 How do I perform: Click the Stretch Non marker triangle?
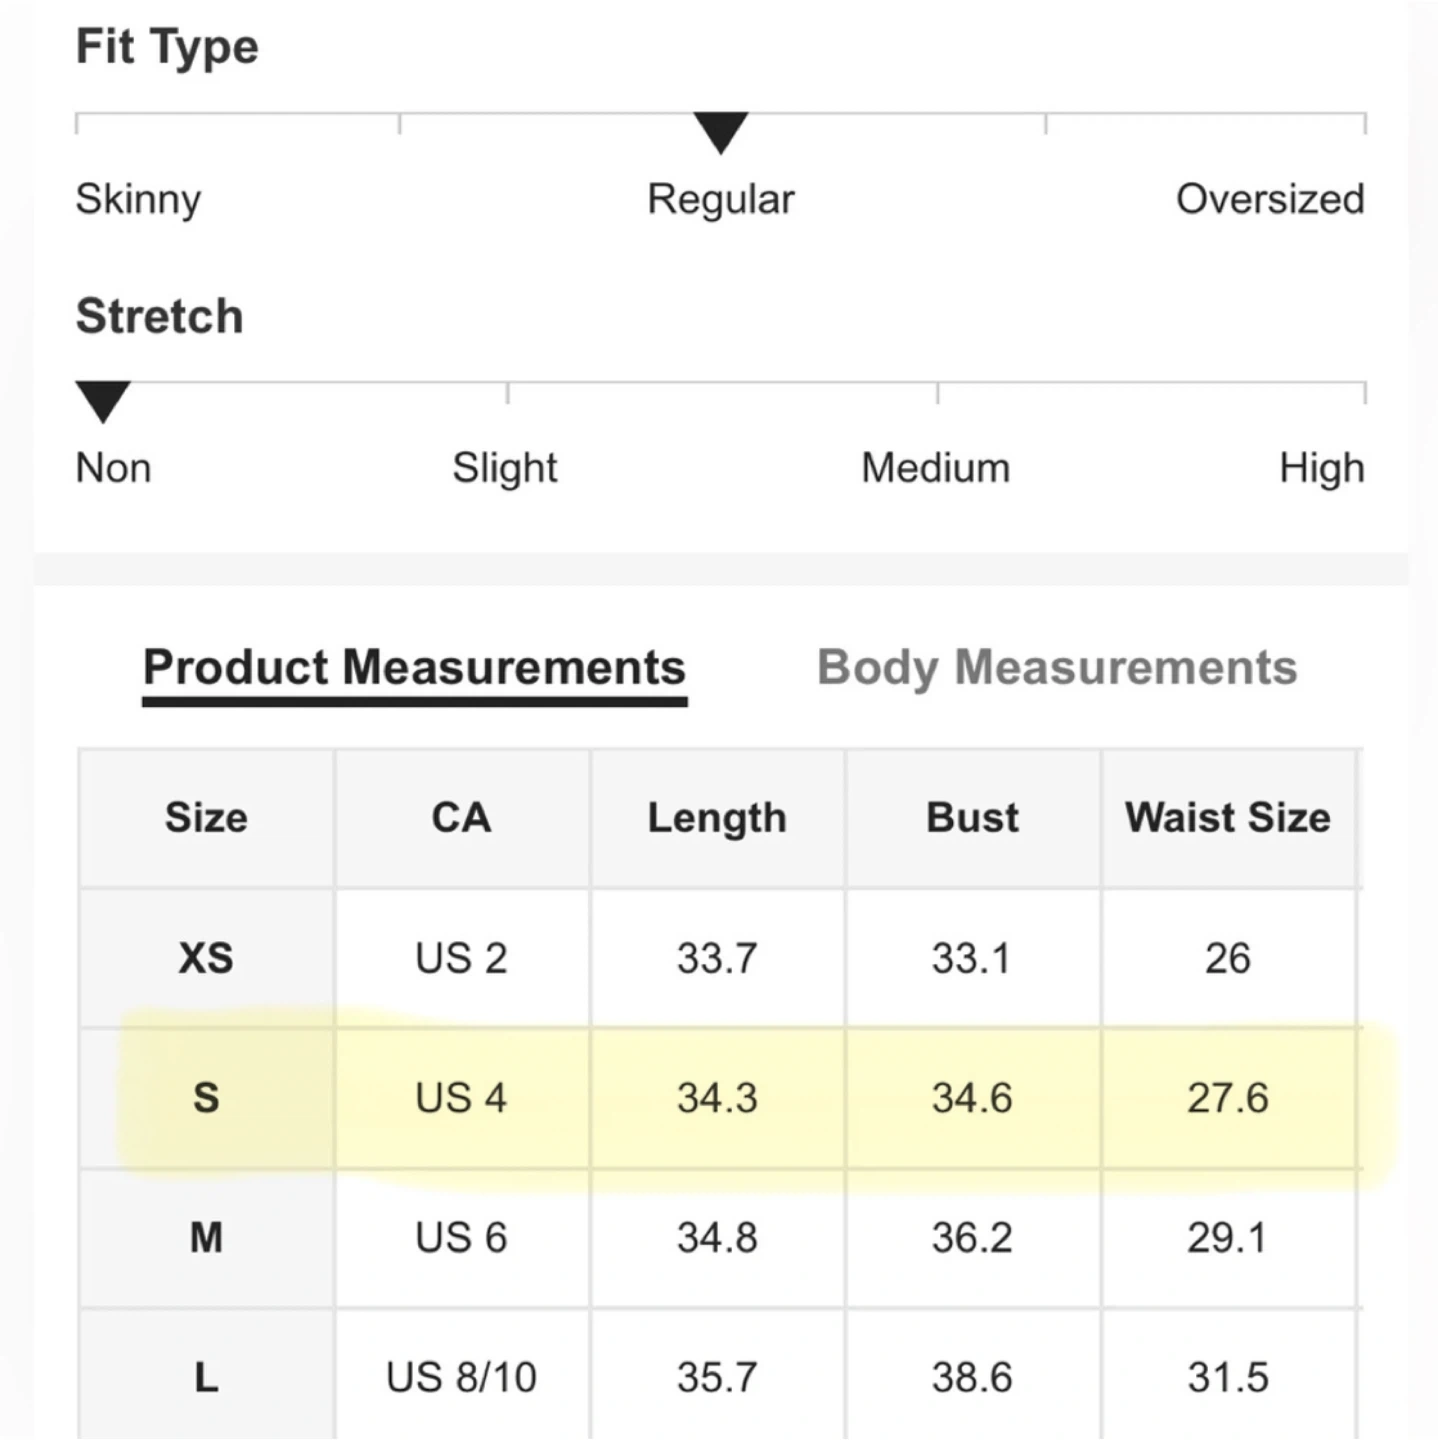point(103,400)
